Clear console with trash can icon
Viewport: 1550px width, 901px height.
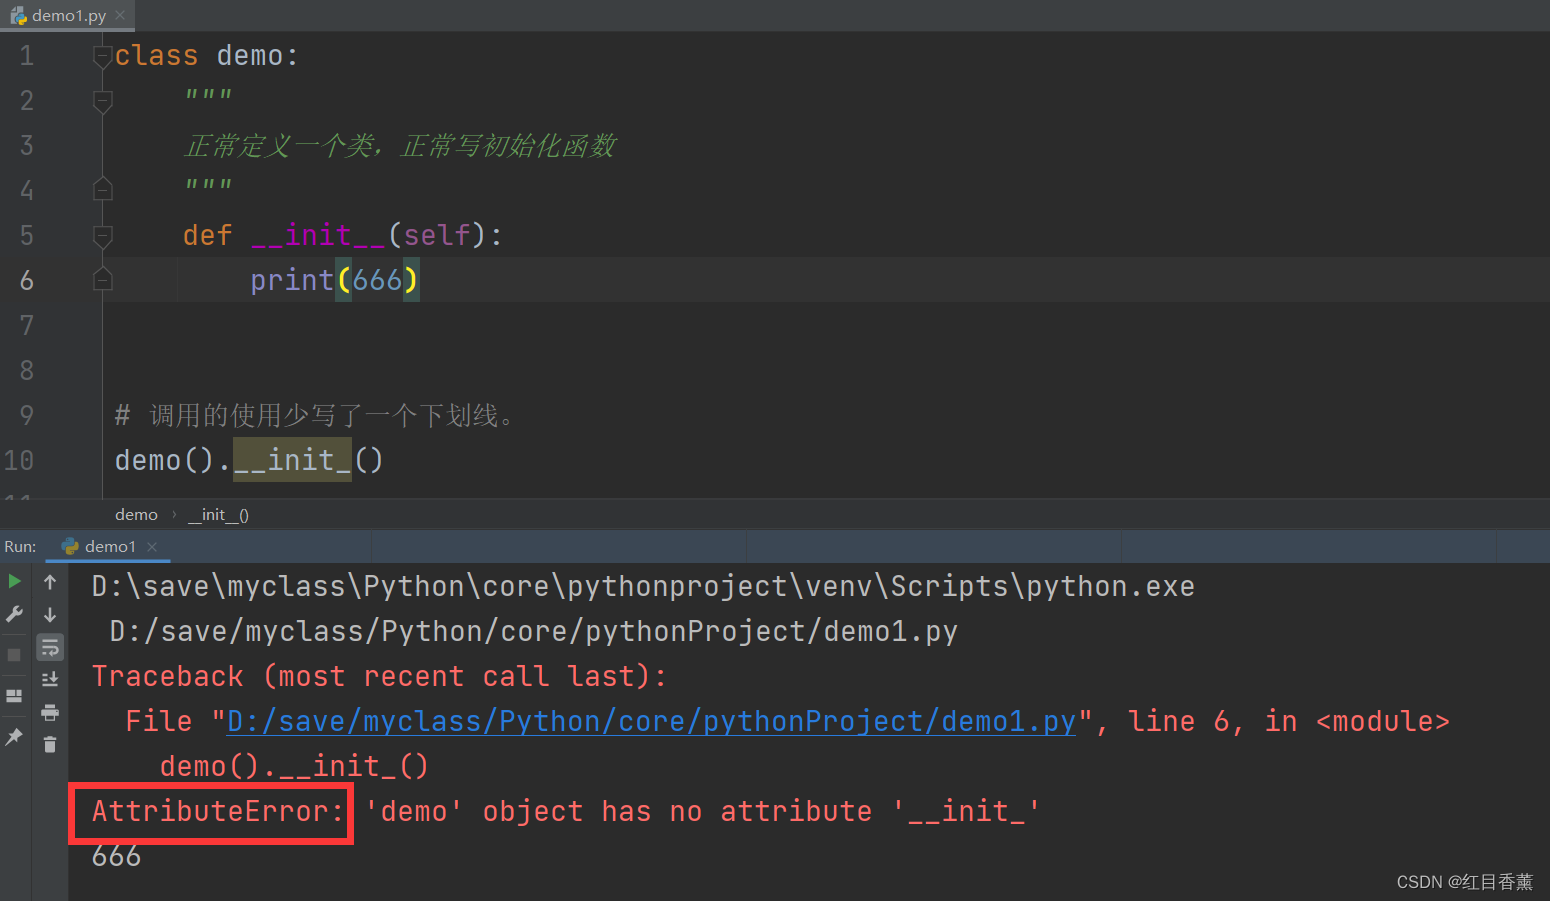(x=50, y=744)
